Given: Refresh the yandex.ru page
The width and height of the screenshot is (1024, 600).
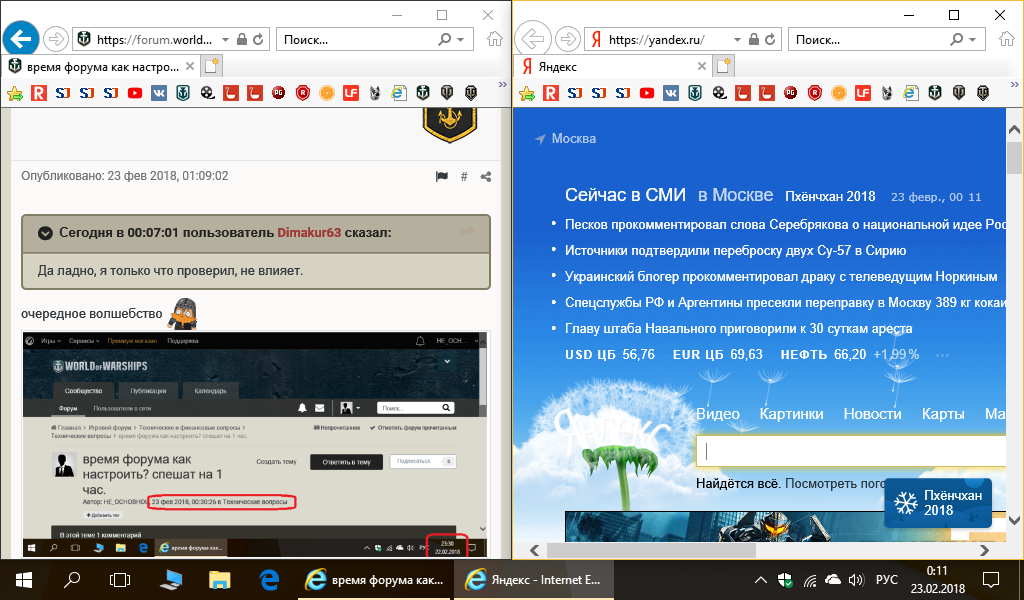Looking at the screenshot, I should pos(771,40).
